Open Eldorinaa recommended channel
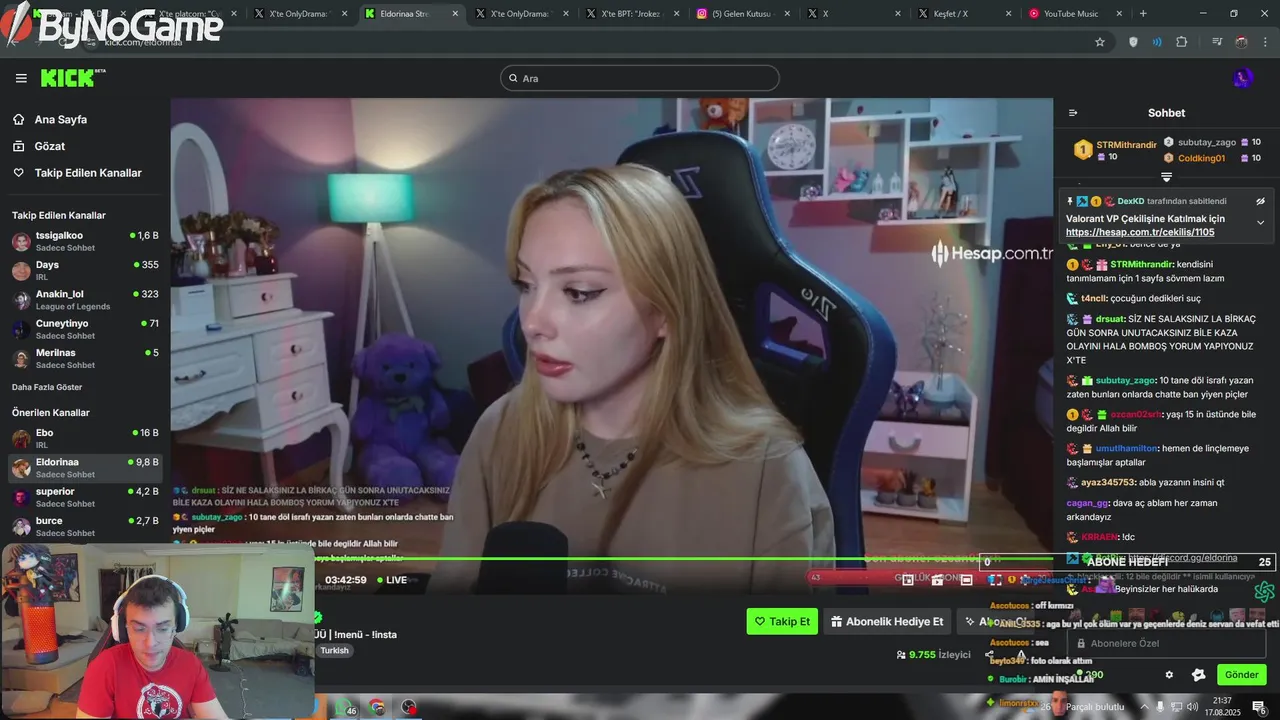Screen dimensions: 1280x720 [85, 467]
